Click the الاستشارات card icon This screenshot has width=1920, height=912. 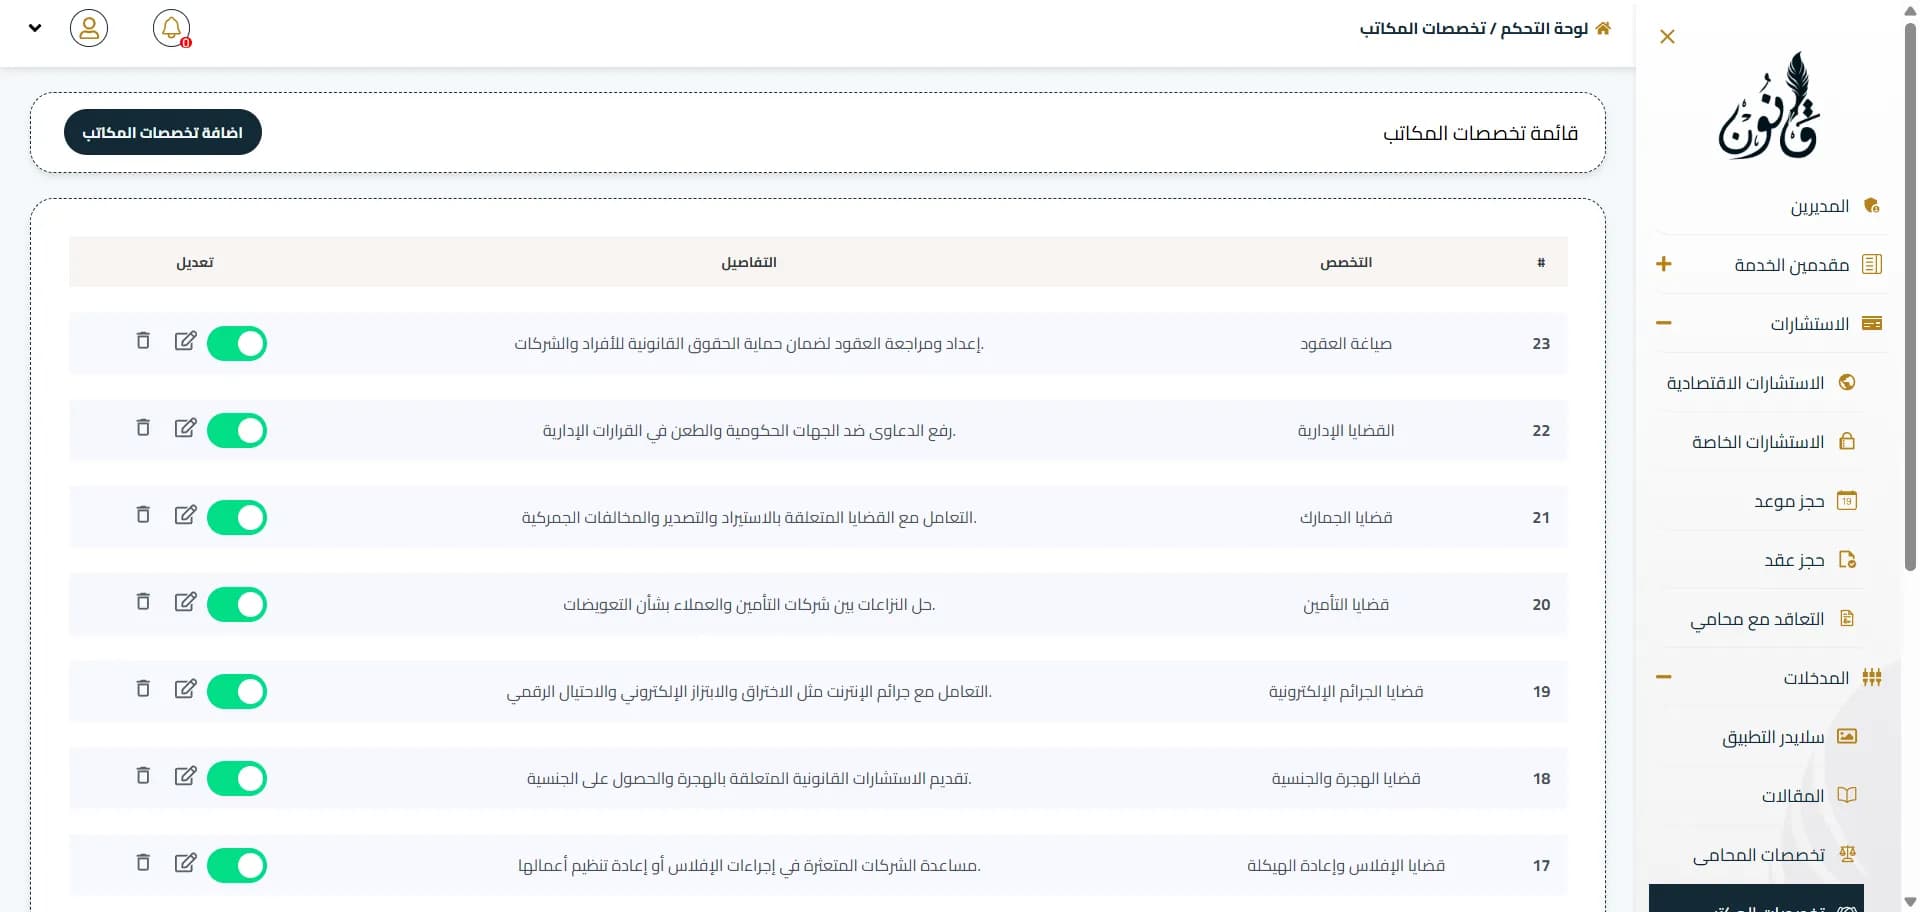[1873, 323]
